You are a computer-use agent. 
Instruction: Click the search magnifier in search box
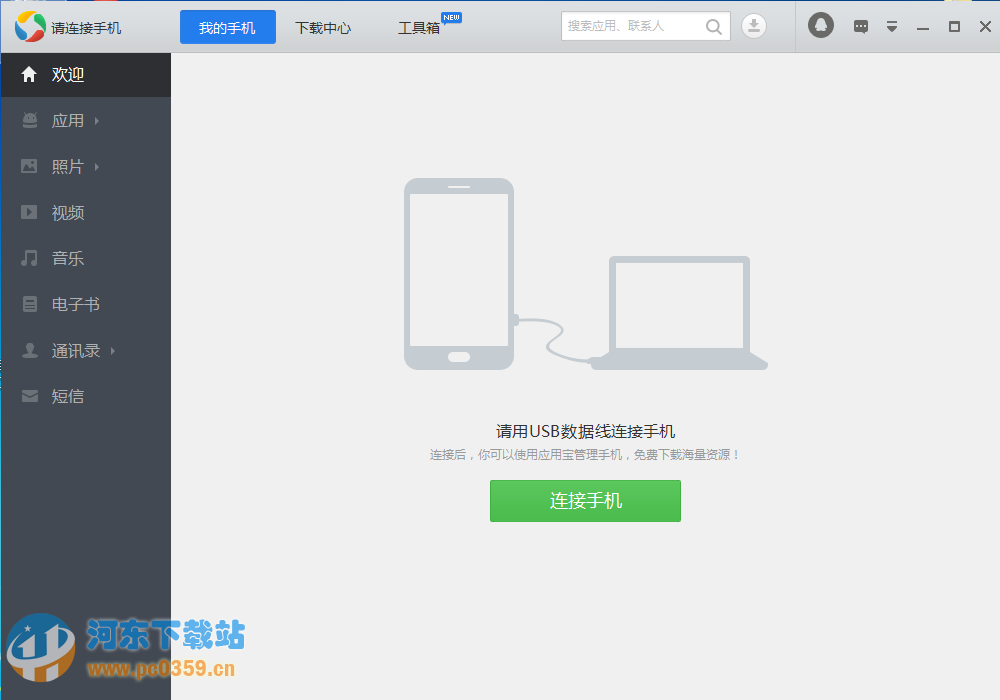pyautogui.click(x=713, y=26)
